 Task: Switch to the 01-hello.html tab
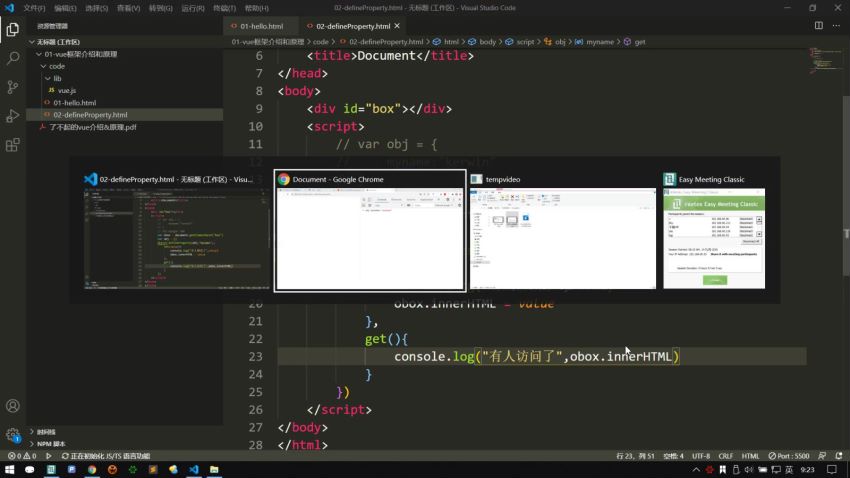pyautogui.click(x=261, y=26)
